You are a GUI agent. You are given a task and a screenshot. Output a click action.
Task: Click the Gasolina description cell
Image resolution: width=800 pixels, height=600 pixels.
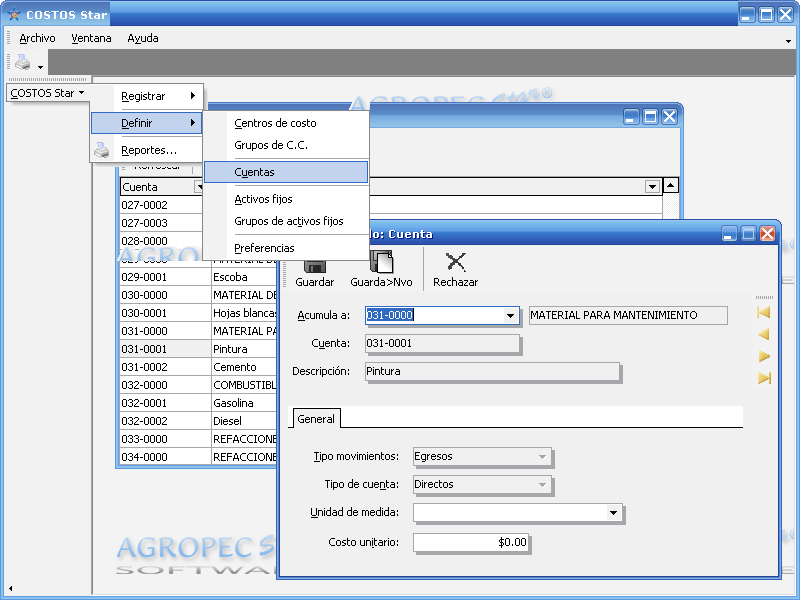click(244, 403)
